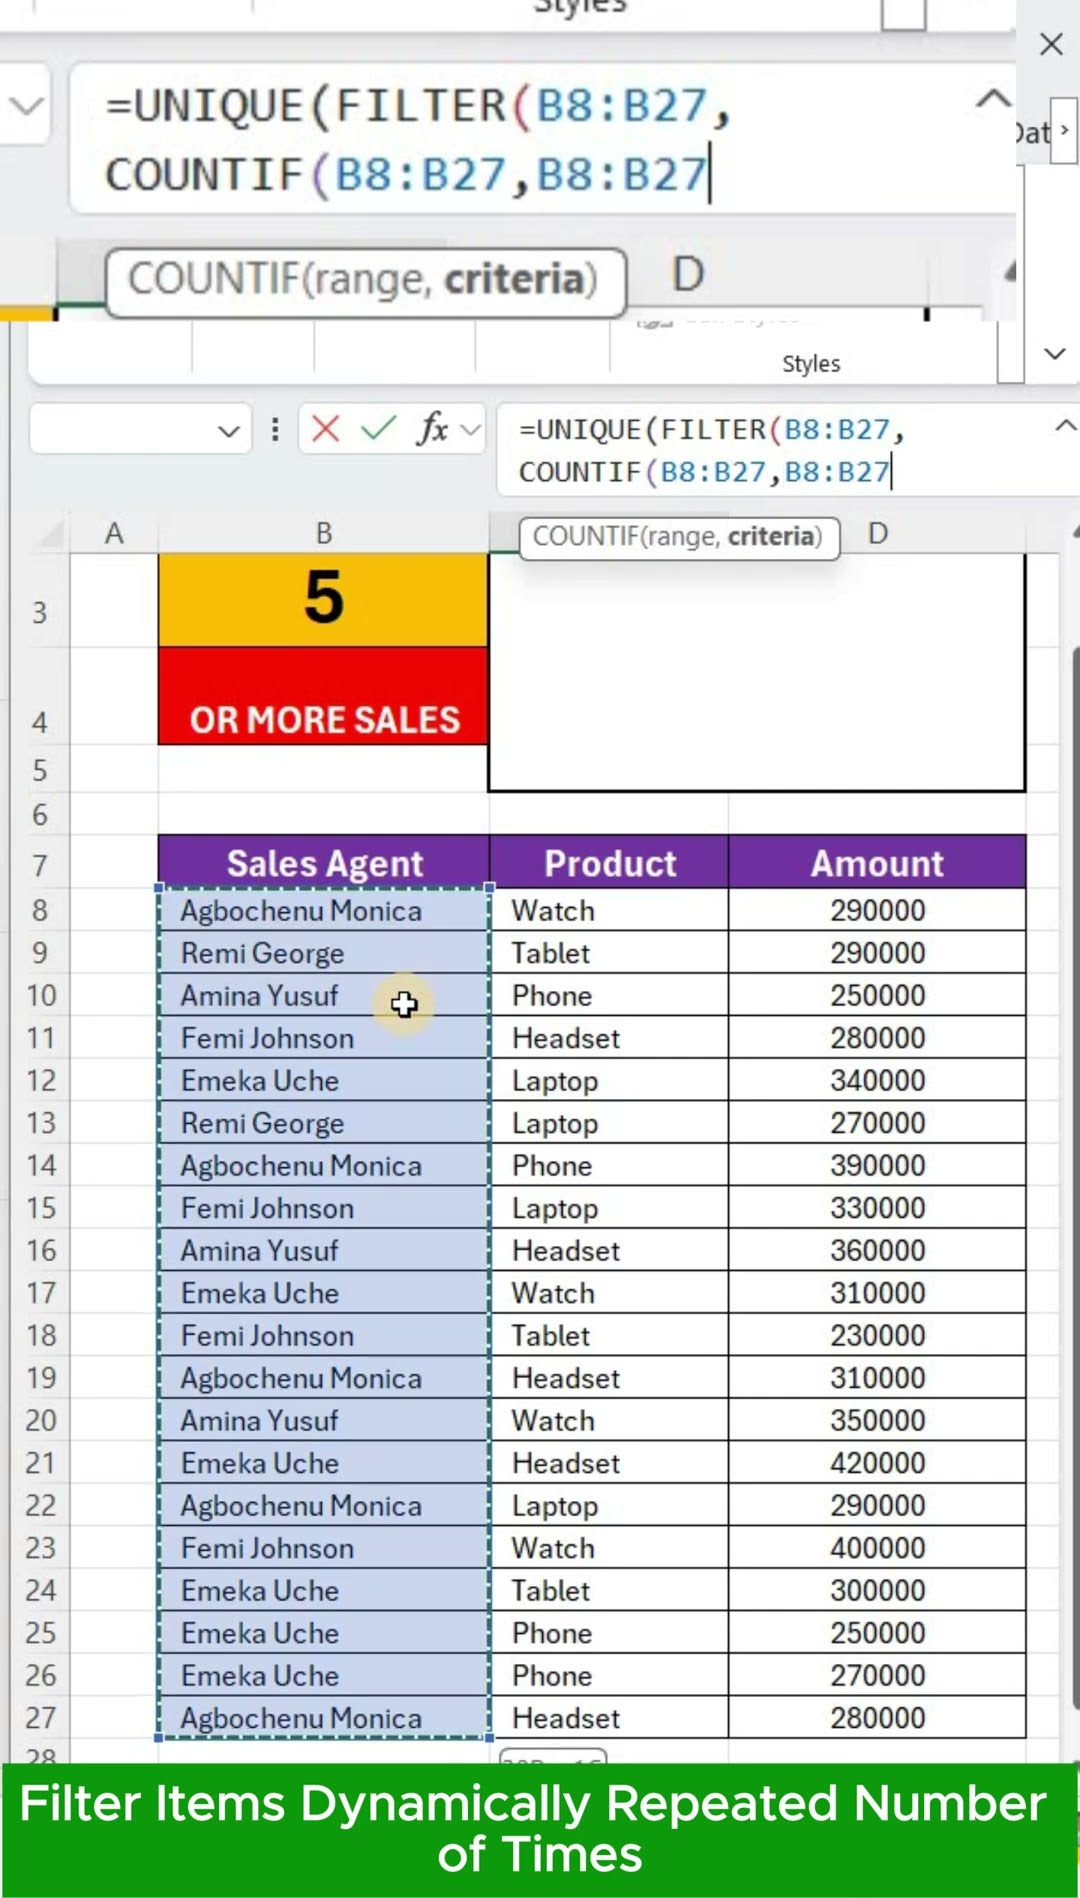
Task: Select column D header
Action: pos(878,534)
